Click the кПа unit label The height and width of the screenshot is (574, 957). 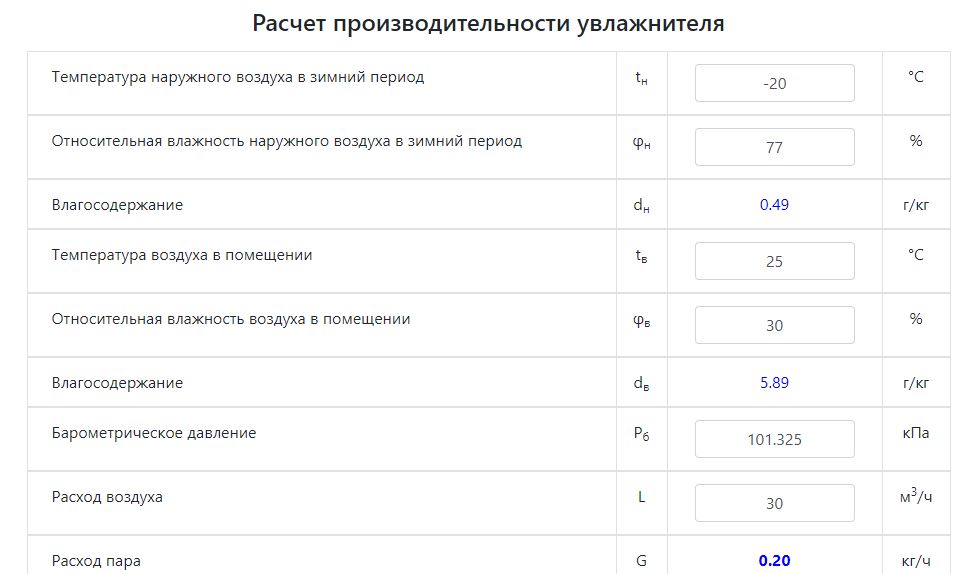pos(915,433)
